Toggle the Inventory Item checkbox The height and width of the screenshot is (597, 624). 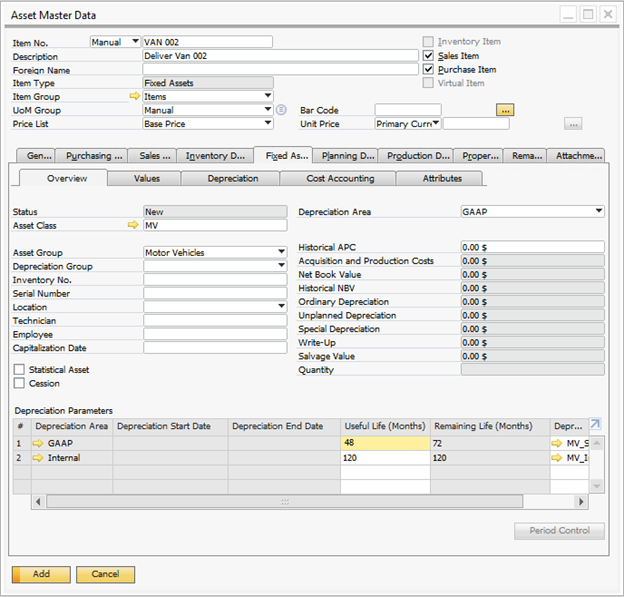pos(428,41)
